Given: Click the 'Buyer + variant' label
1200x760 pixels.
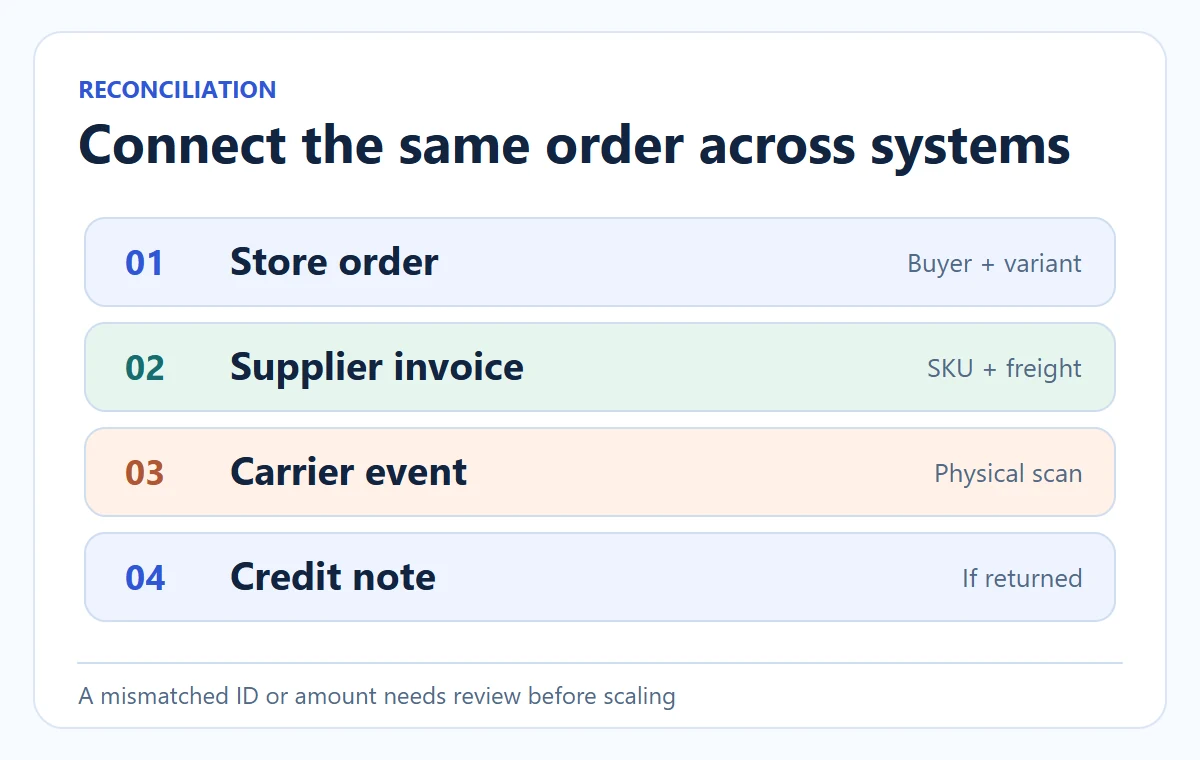Looking at the screenshot, I should [994, 263].
